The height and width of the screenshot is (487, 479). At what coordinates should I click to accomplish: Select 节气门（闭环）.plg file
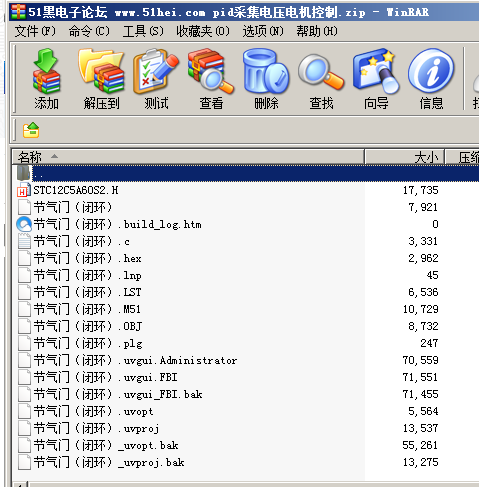pos(88,343)
